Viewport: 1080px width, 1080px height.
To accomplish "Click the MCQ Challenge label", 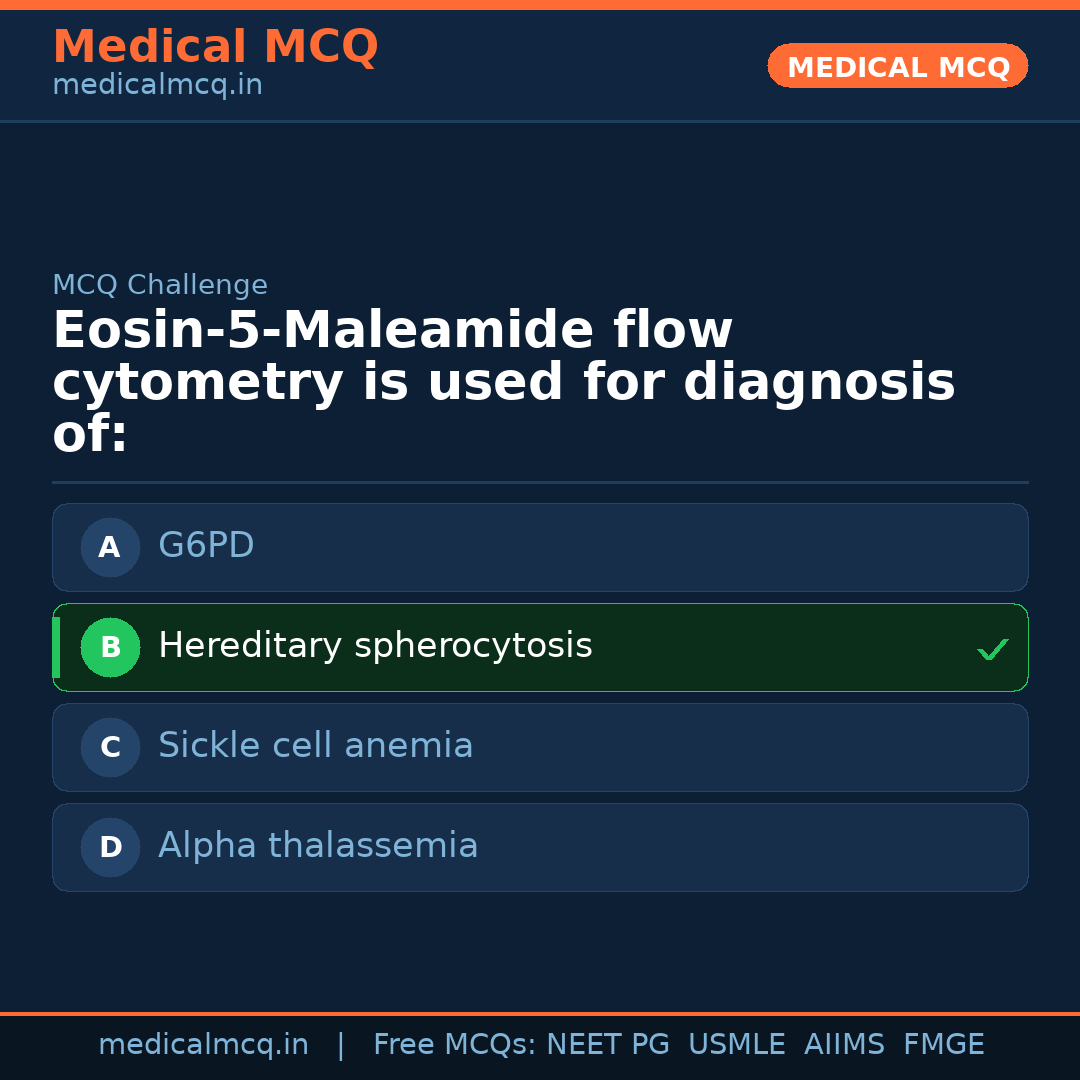I will pyautogui.click(x=160, y=285).
